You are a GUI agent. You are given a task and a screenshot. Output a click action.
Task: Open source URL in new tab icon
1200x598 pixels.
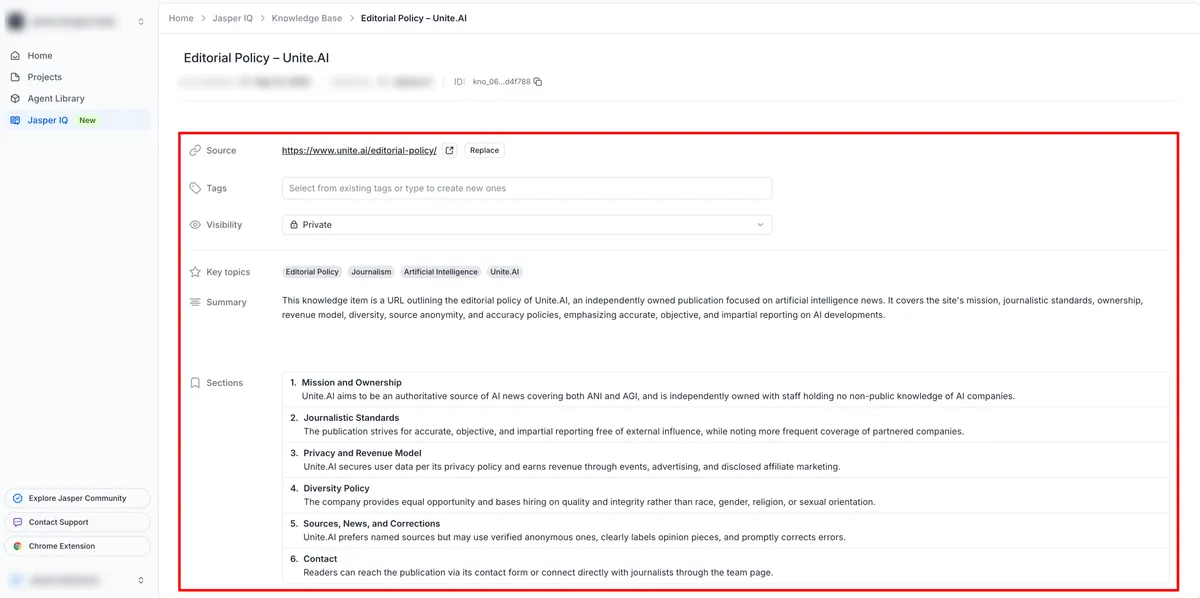[450, 150]
